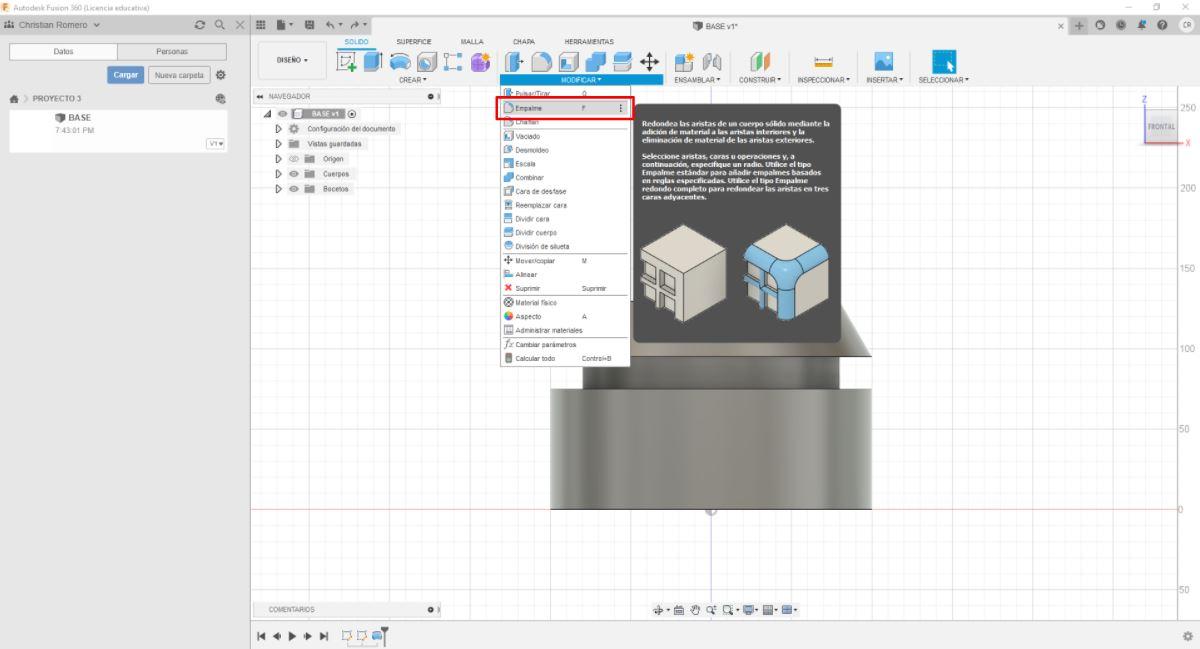Choose Combinar from Modificar menu

(x=565, y=177)
